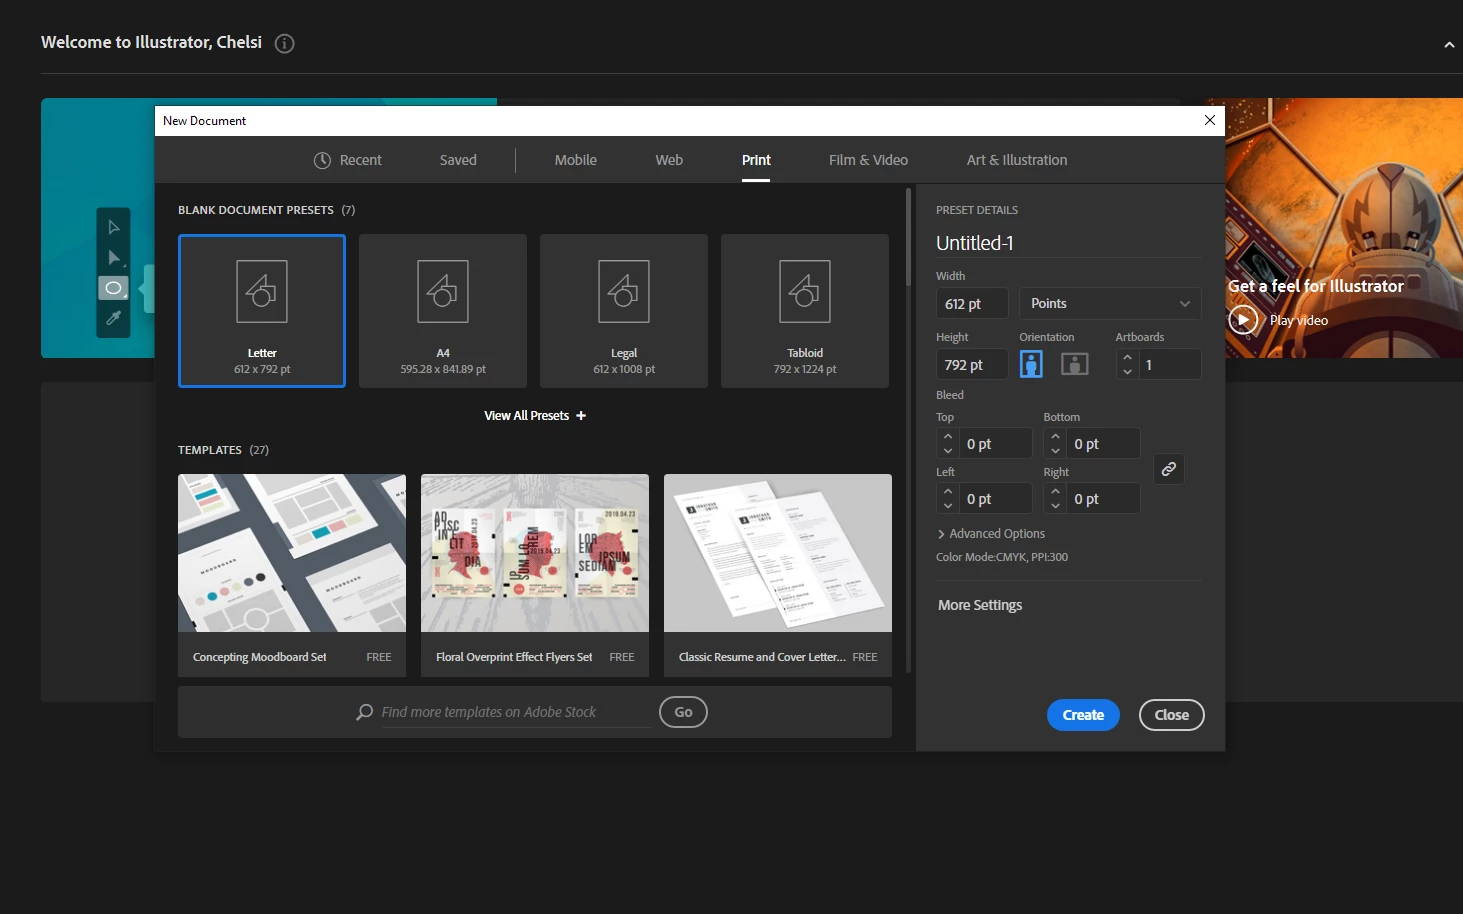Open the Points units dropdown
This screenshot has height=914, width=1463.
[1110, 303]
